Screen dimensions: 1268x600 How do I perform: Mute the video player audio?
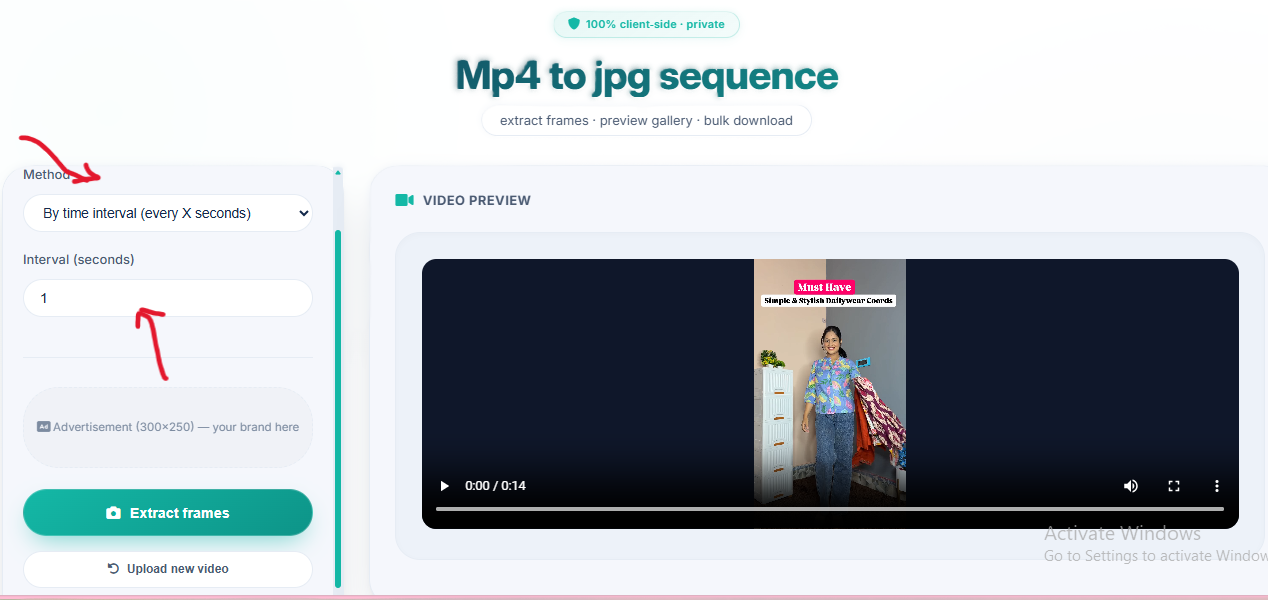point(1130,485)
